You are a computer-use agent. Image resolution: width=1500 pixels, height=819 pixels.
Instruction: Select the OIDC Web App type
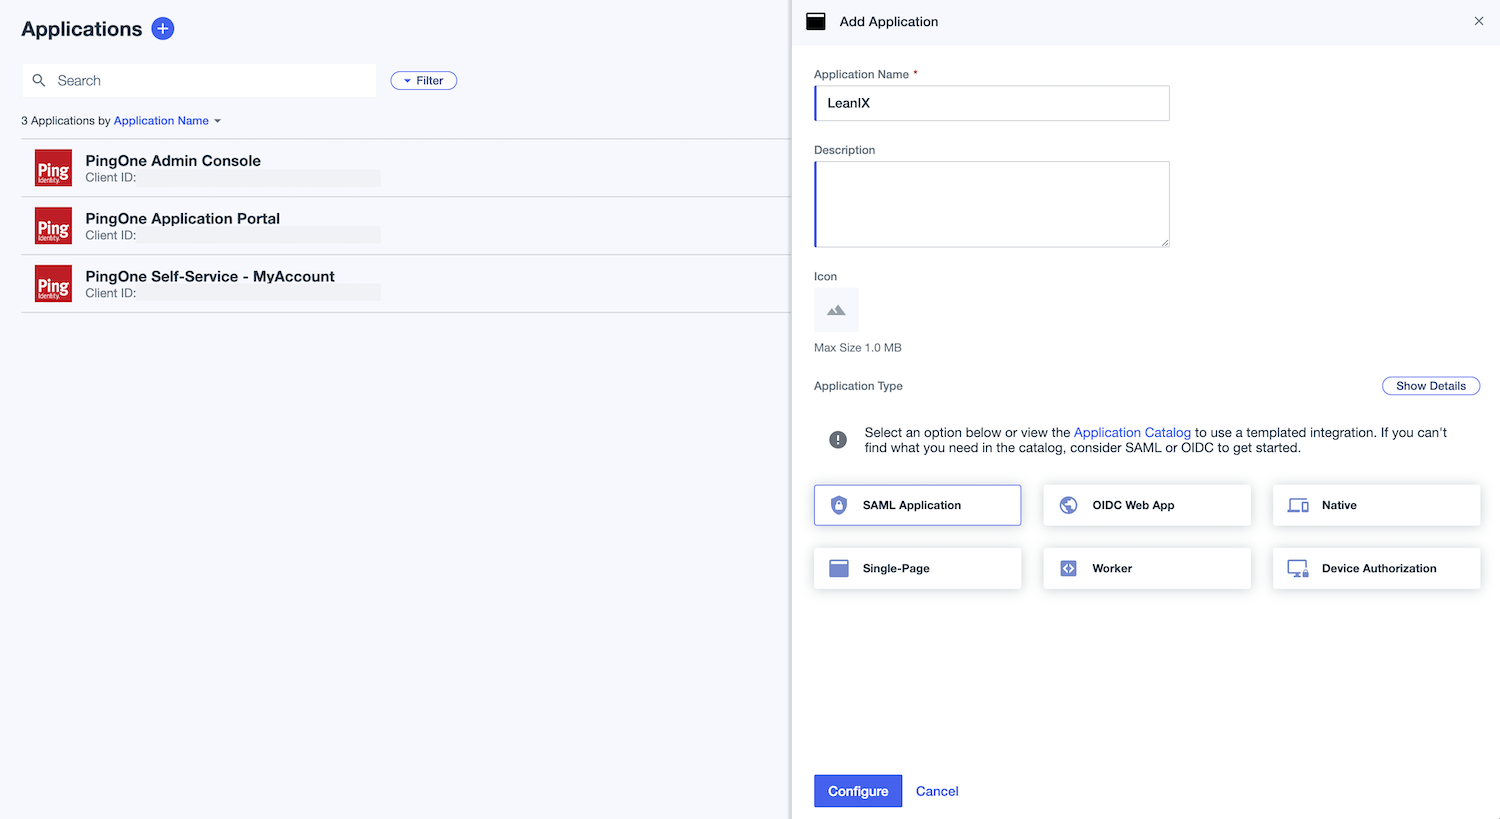click(x=1147, y=505)
